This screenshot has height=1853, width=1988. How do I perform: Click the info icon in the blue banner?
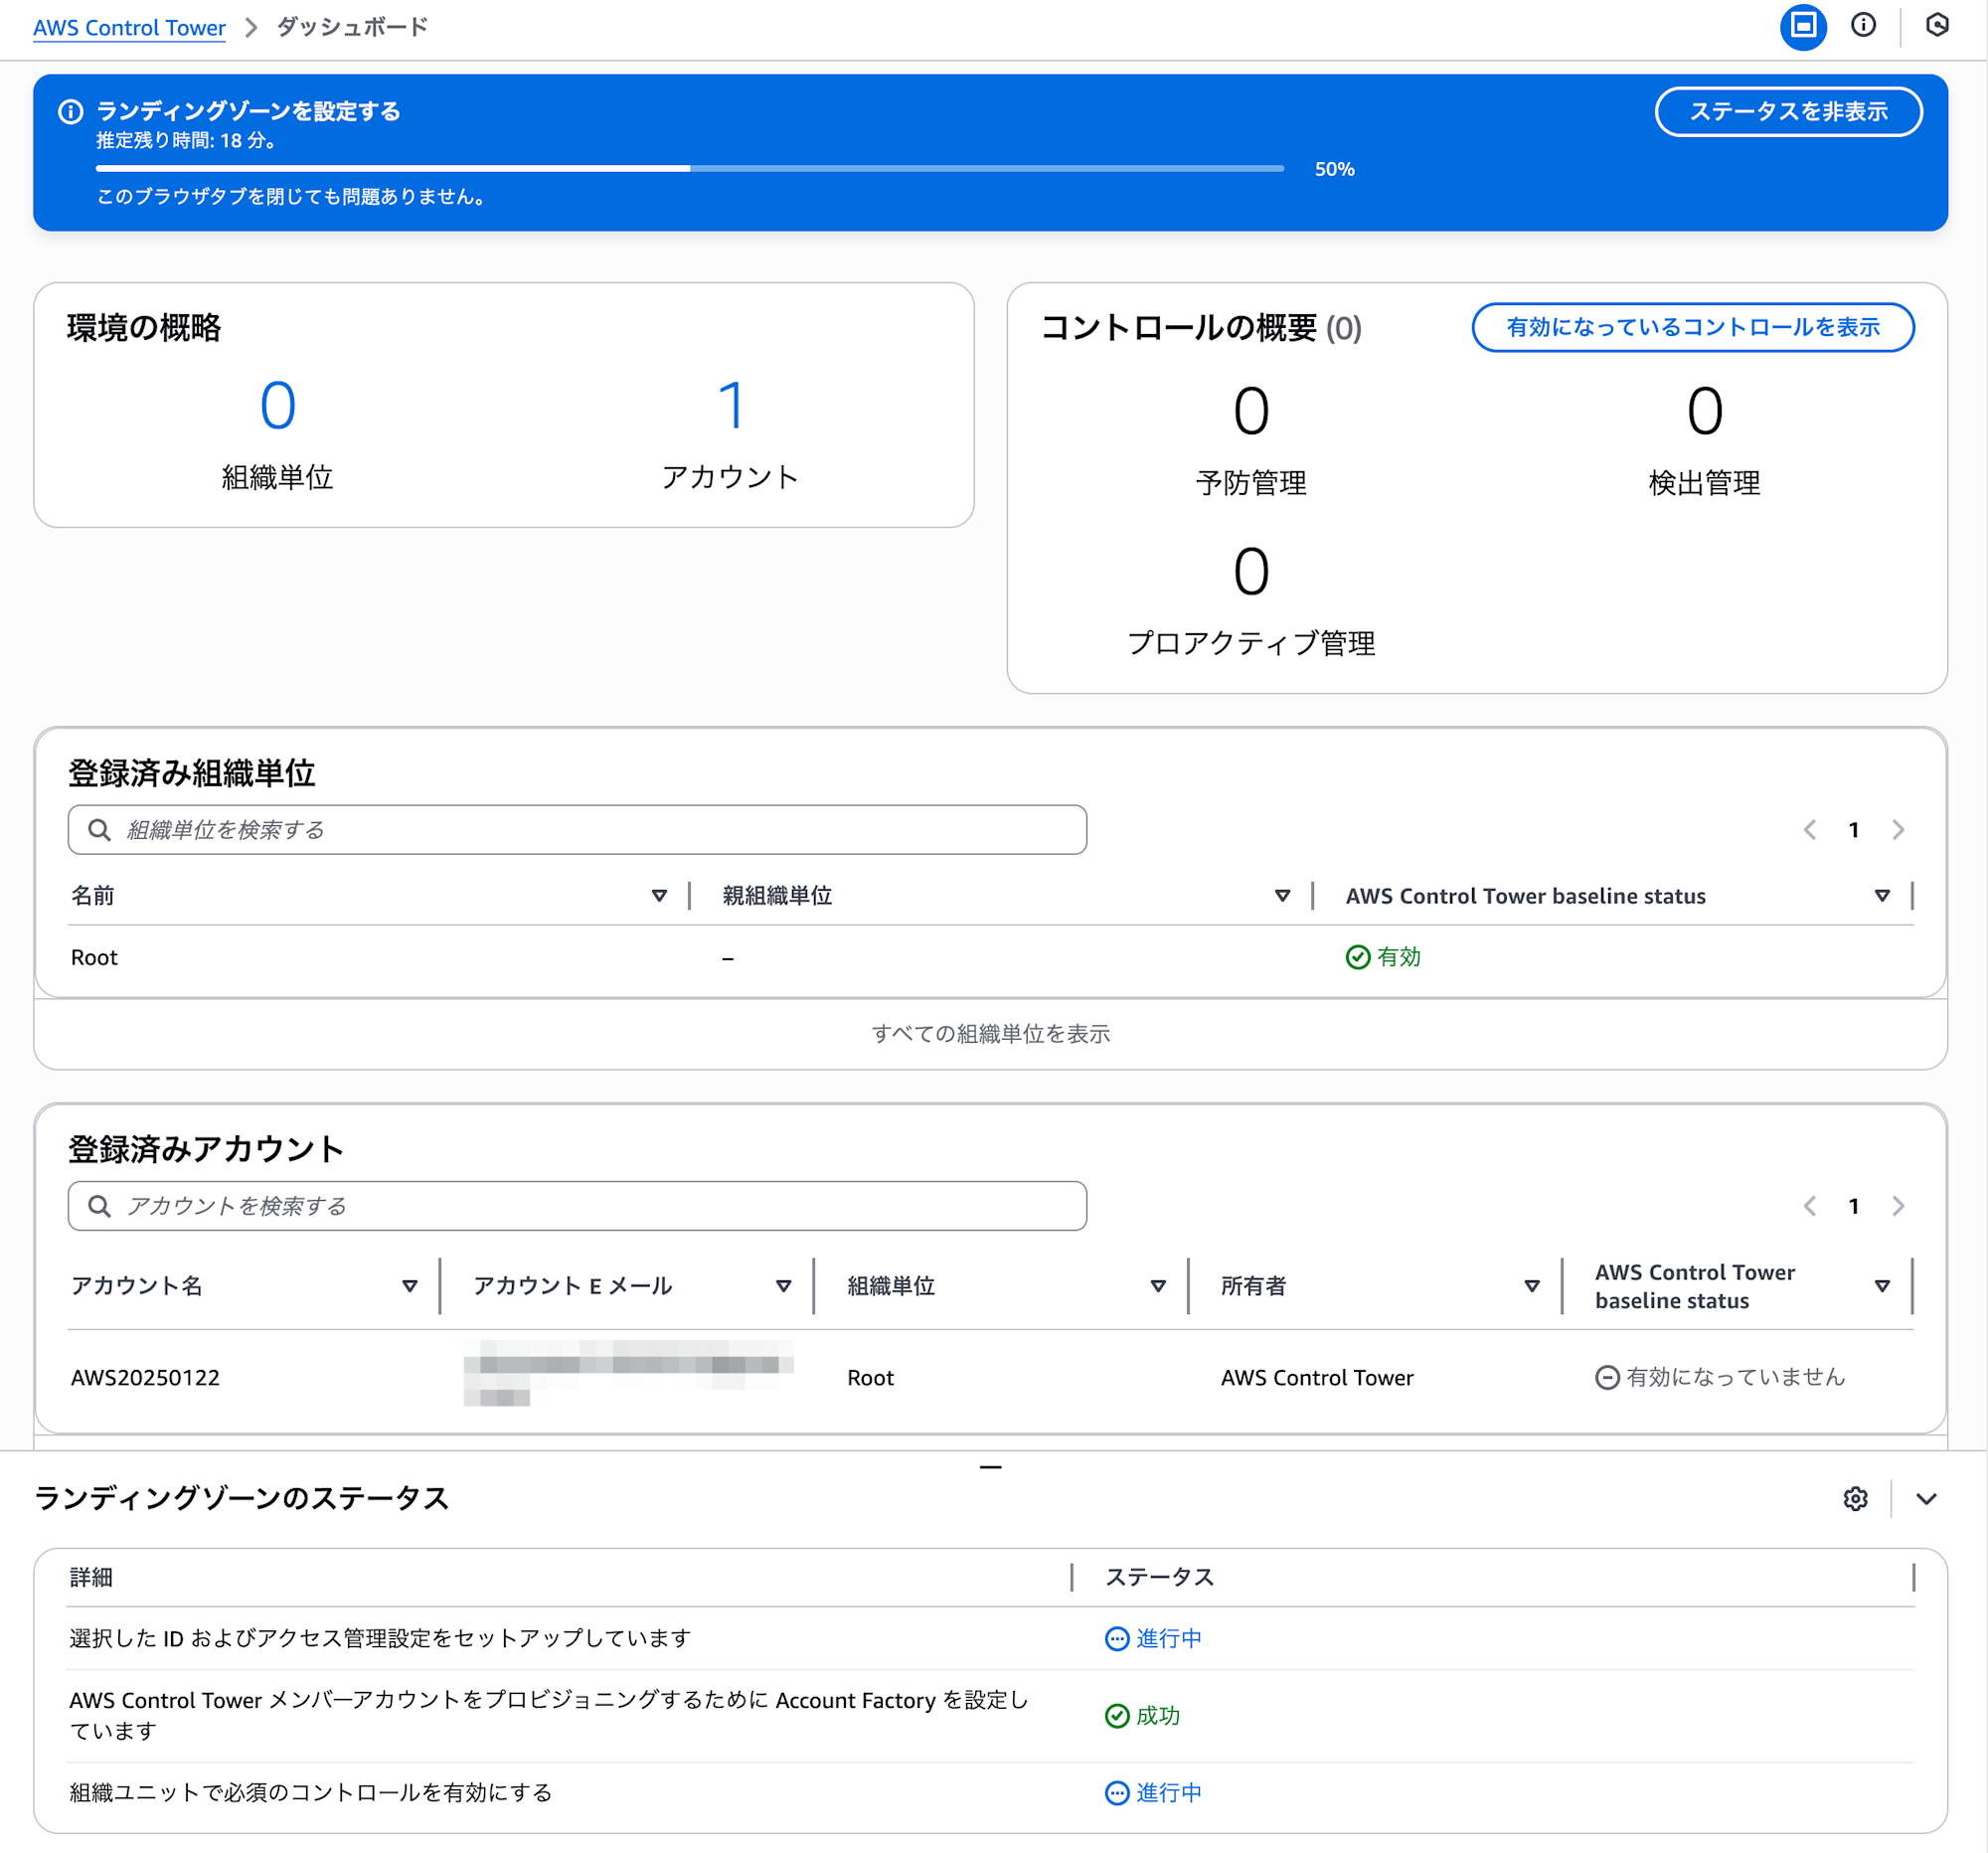coord(70,112)
